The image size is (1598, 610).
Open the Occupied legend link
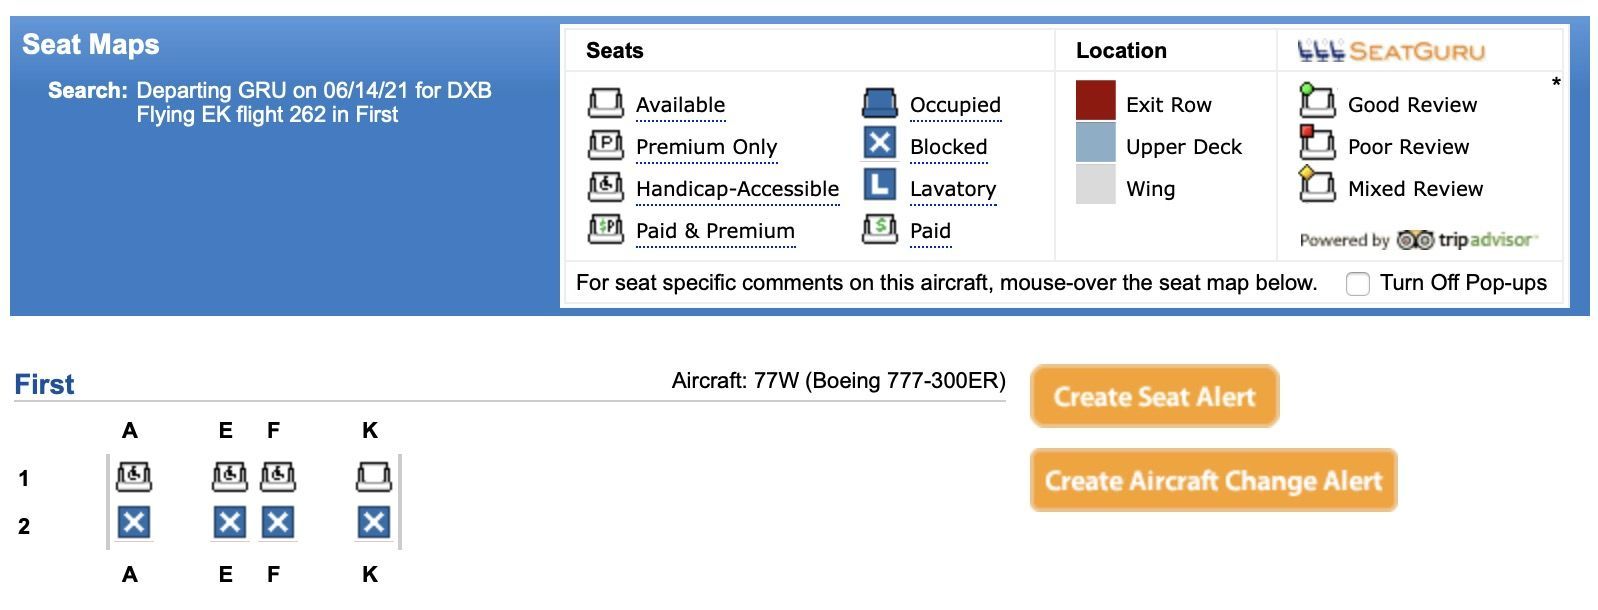point(955,105)
